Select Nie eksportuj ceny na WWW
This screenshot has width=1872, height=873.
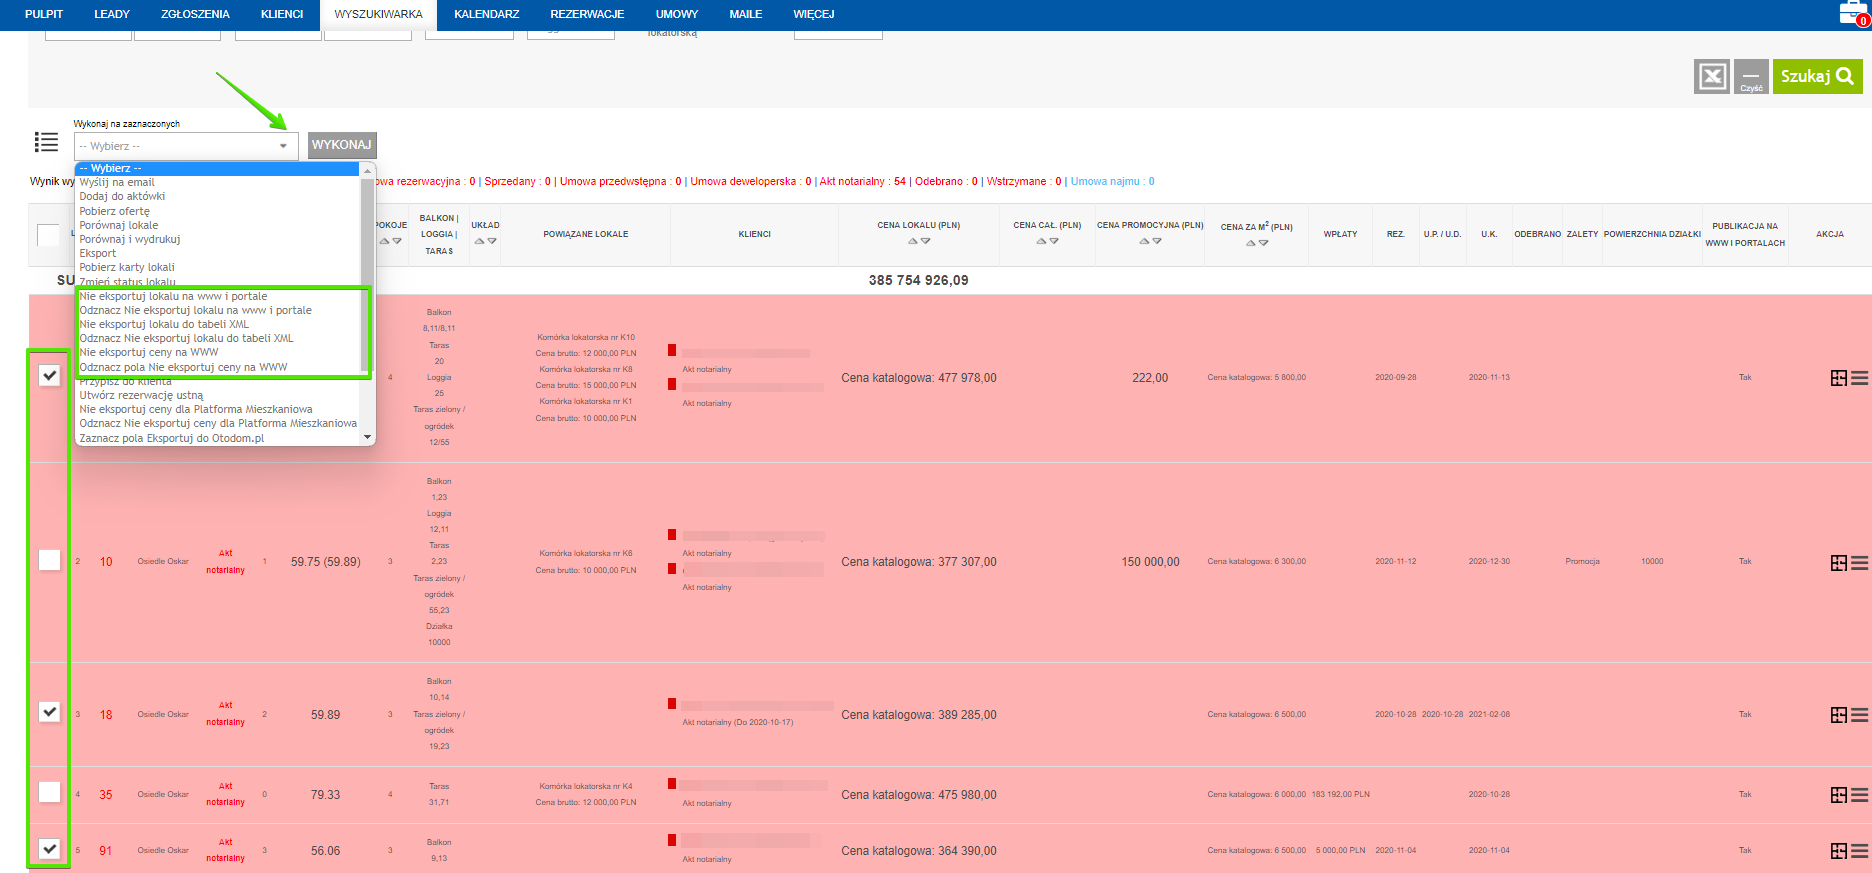[218, 352]
